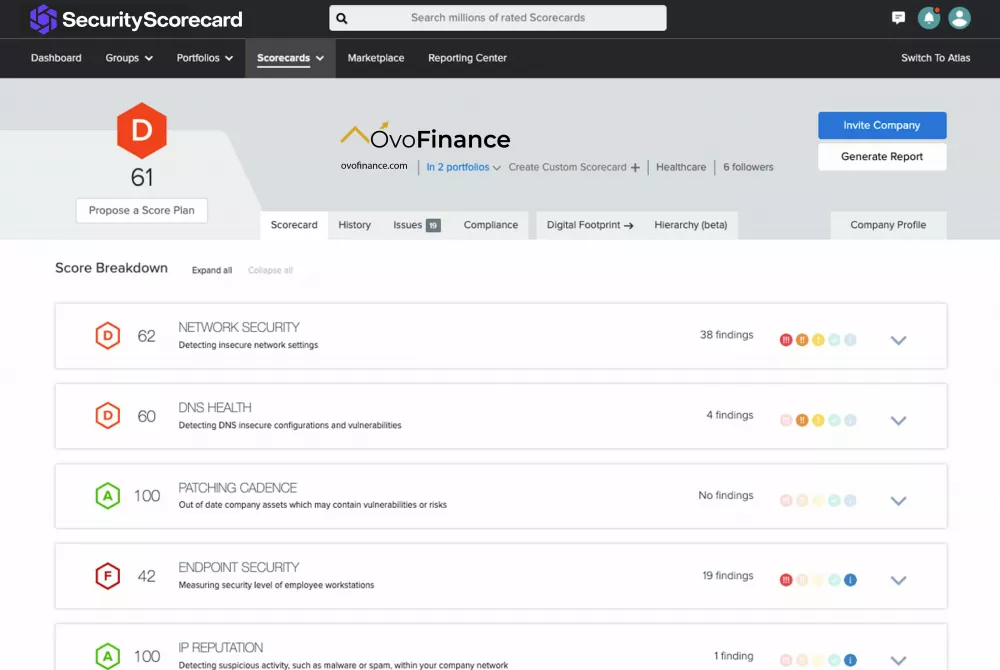Open the user account avatar
The height and width of the screenshot is (670, 1000).
pyautogui.click(x=959, y=18)
